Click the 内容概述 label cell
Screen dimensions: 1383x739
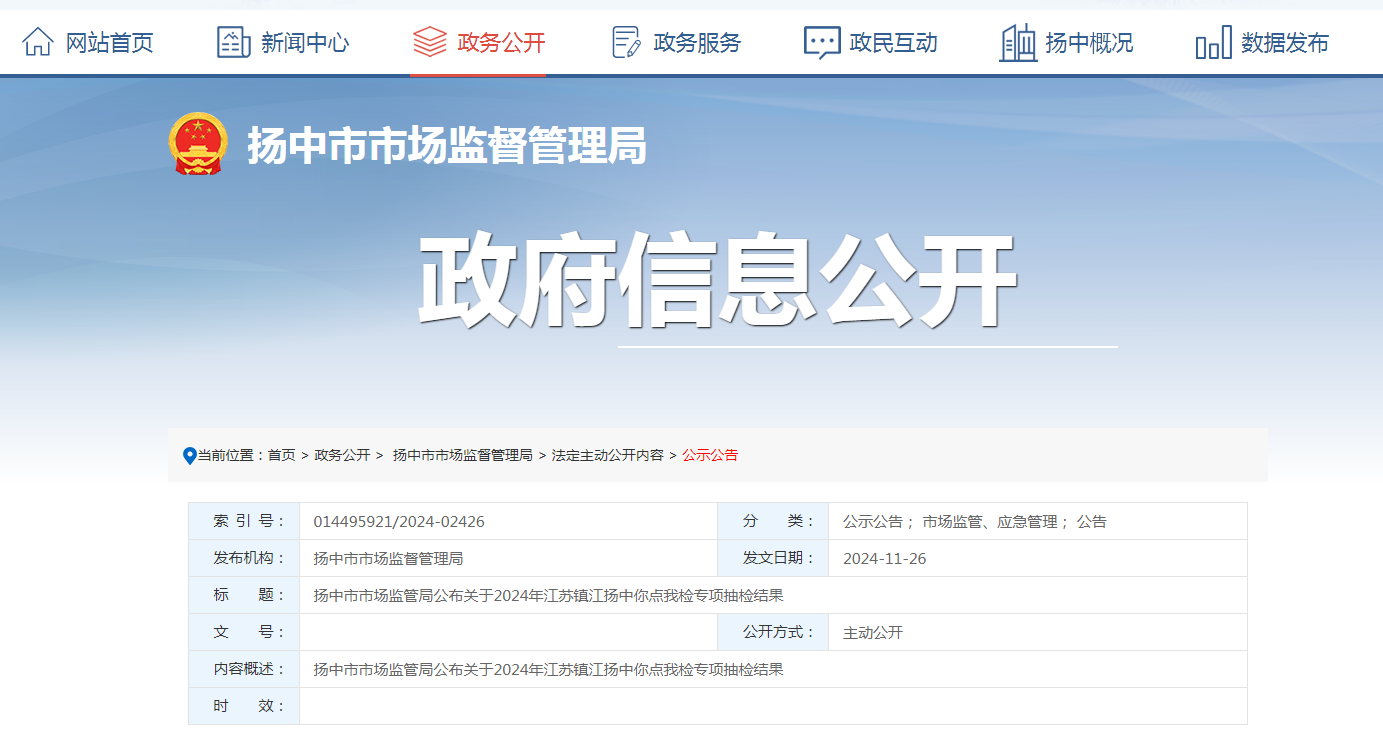244,669
